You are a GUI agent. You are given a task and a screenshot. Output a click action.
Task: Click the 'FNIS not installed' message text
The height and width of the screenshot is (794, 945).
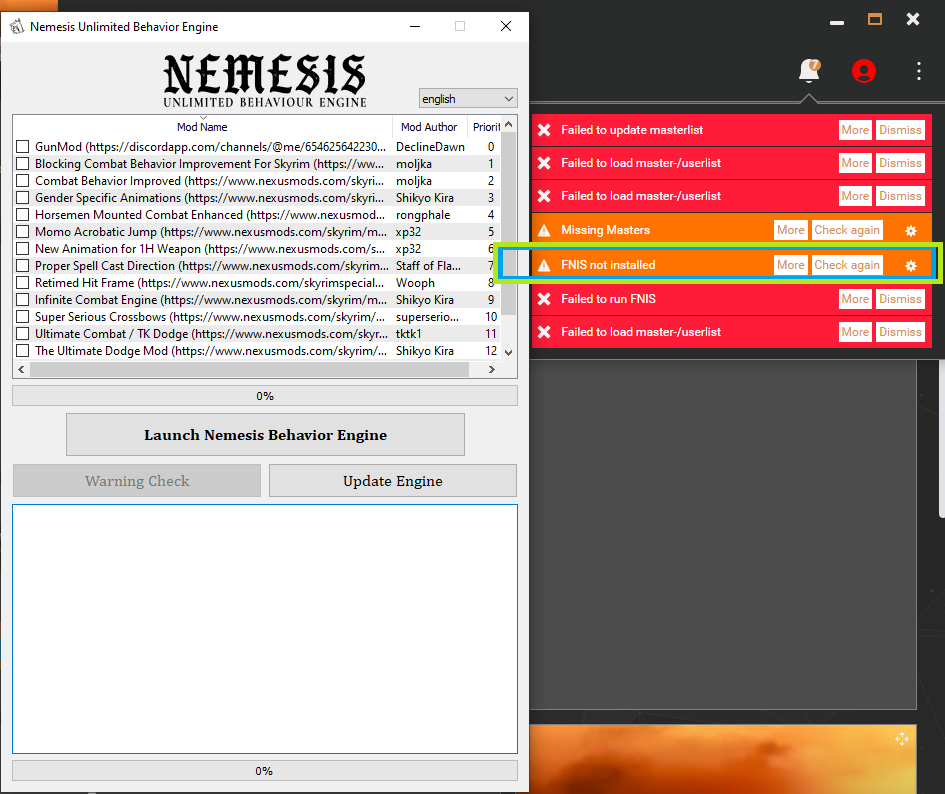tap(608, 265)
